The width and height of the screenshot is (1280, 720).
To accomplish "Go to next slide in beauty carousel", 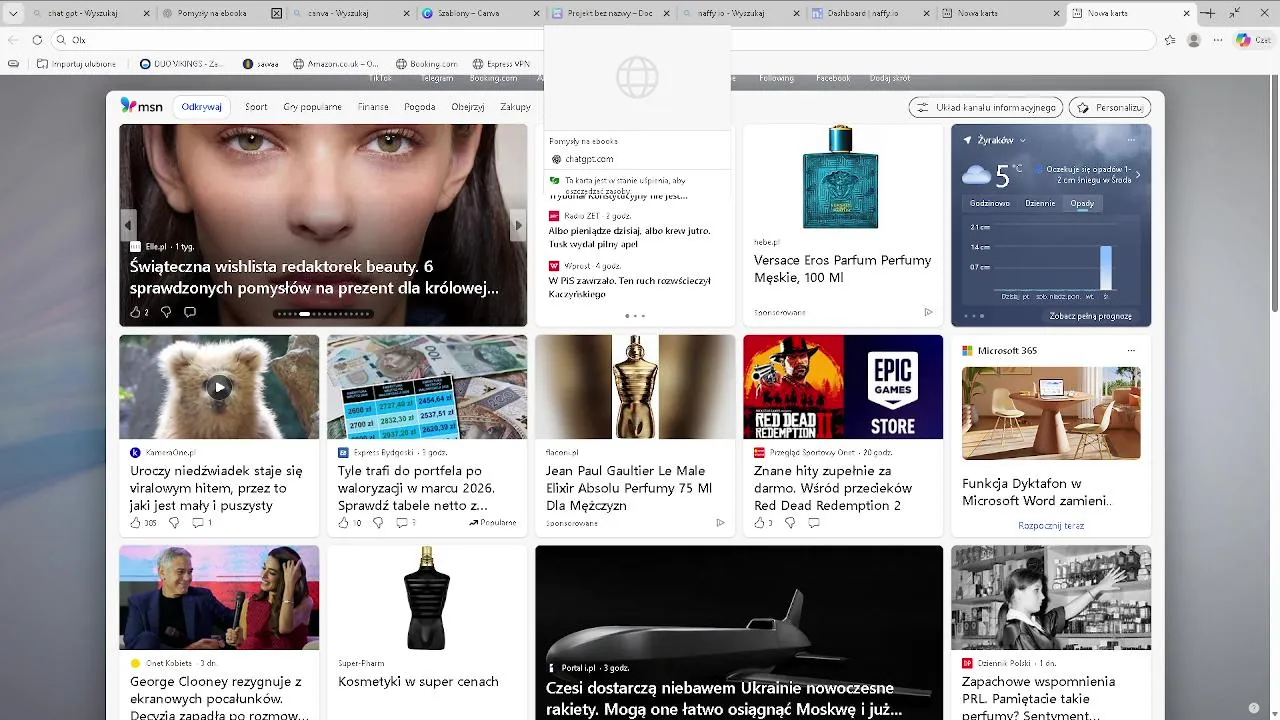I will (x=518, y=225).
